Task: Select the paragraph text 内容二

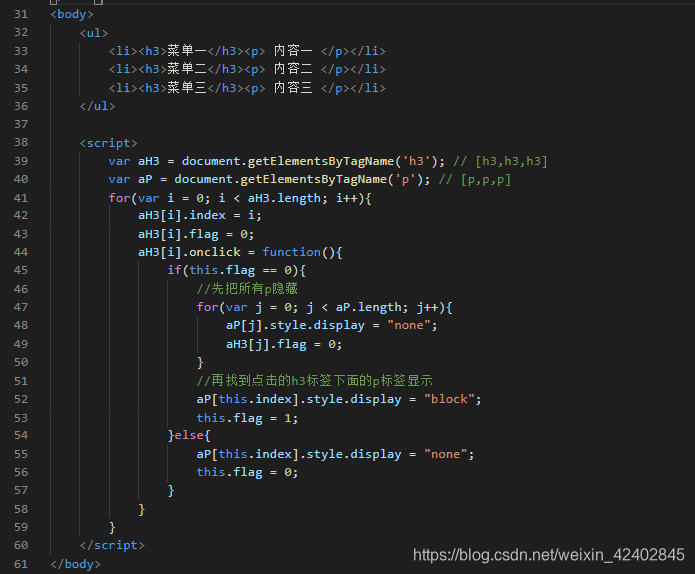Action: pos(293,69)
